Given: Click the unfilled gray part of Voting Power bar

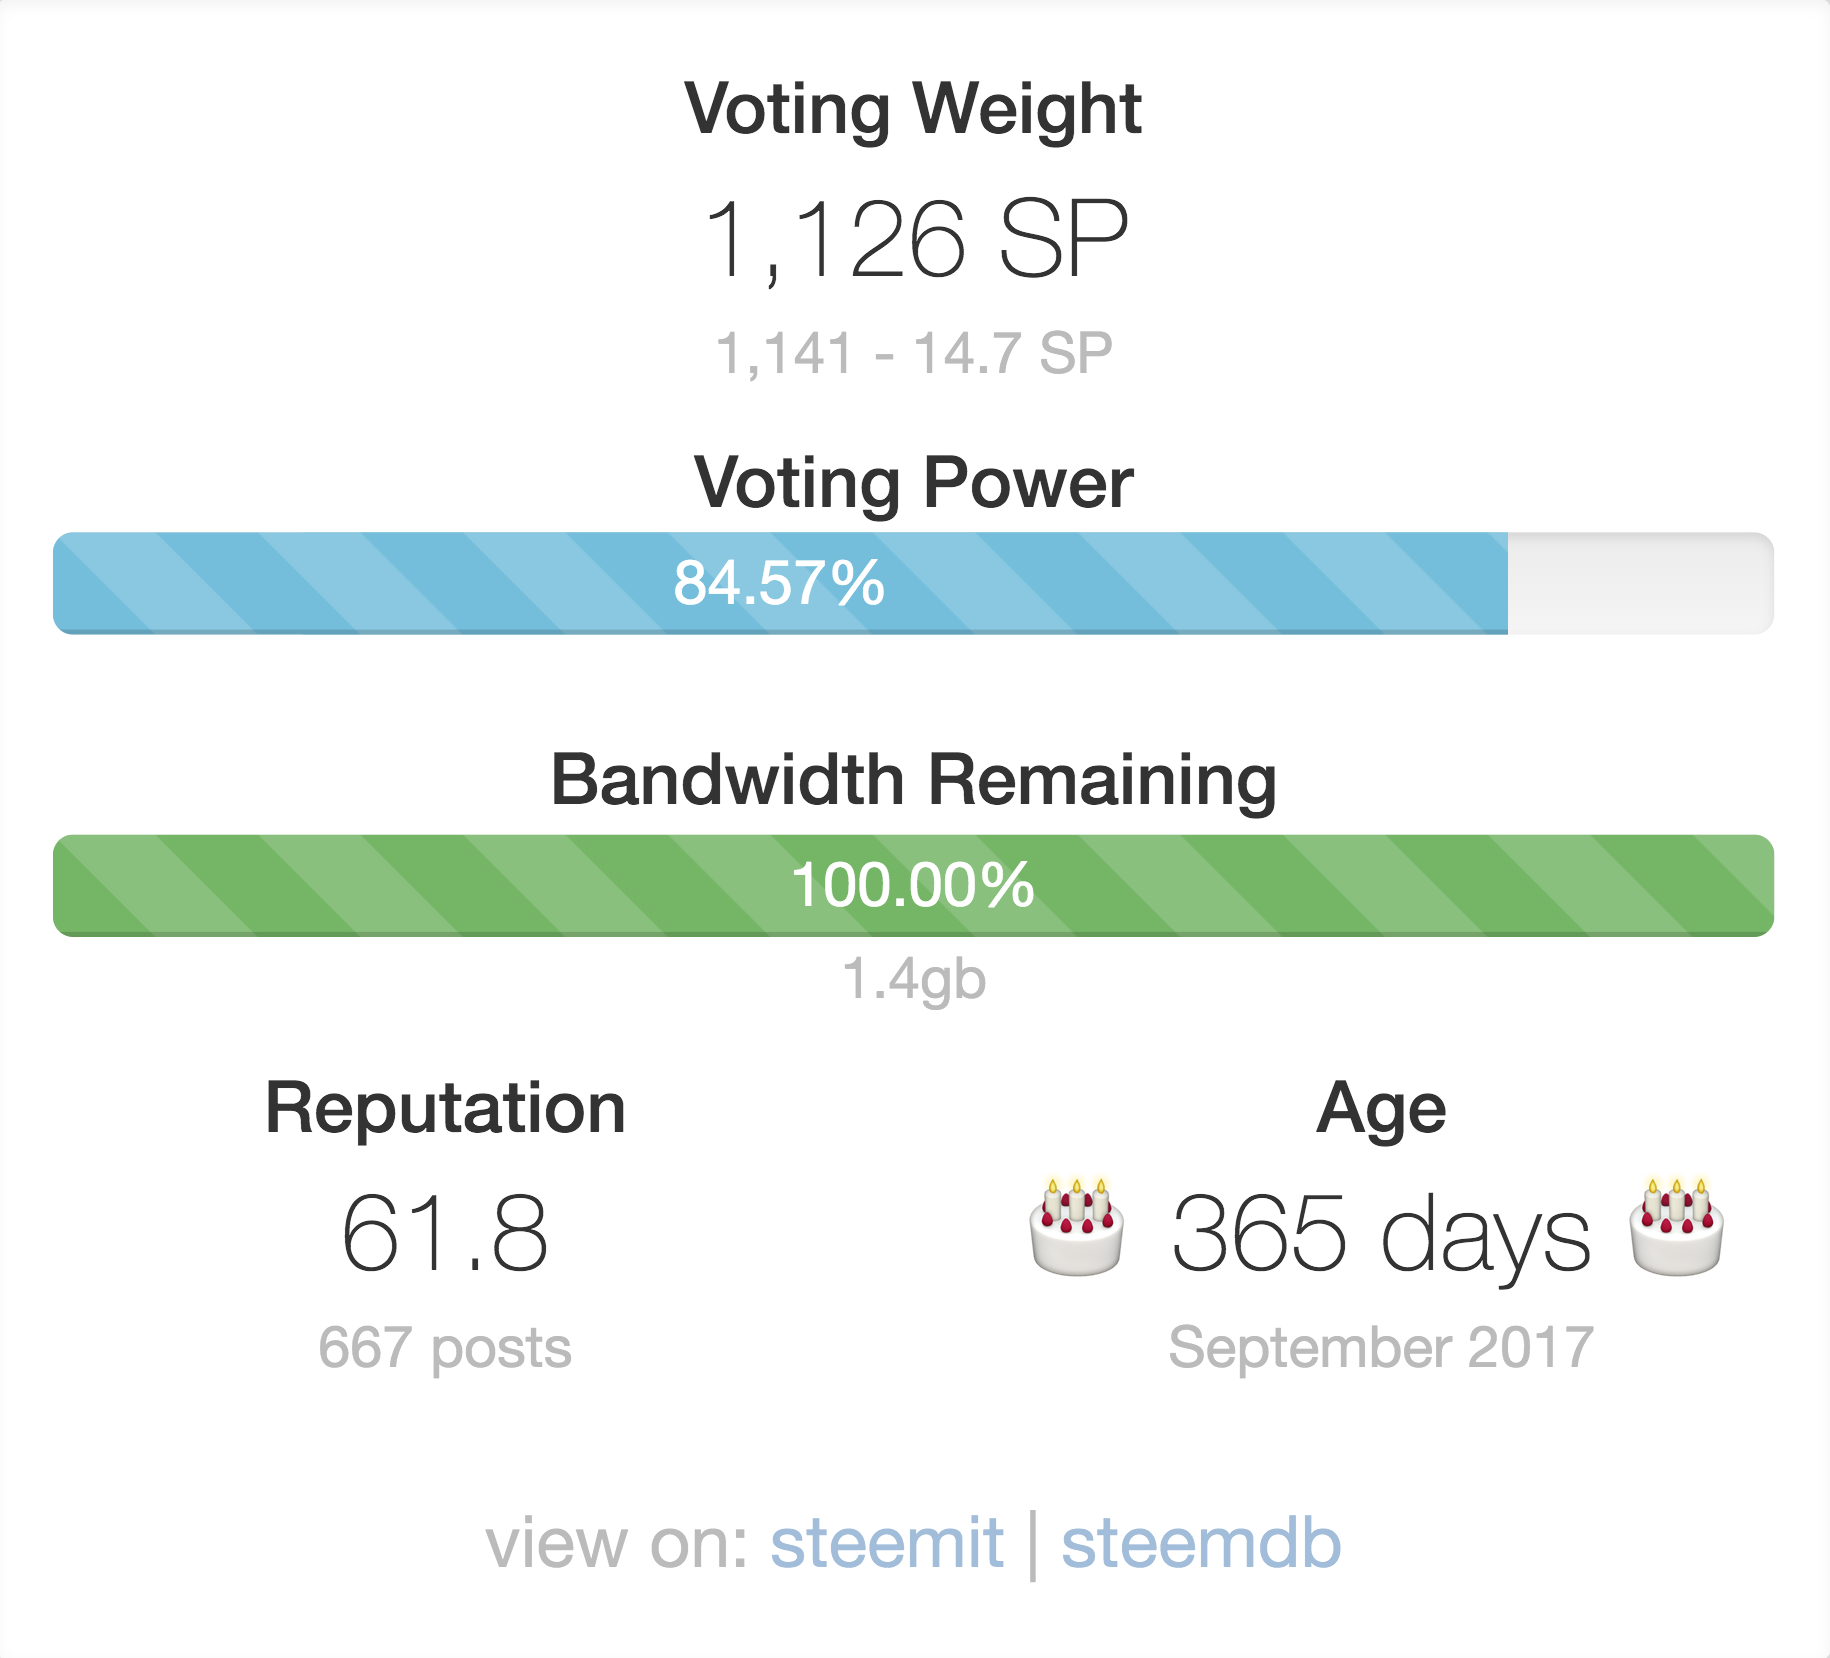Looking at the screenshot, I should 1640,583.
